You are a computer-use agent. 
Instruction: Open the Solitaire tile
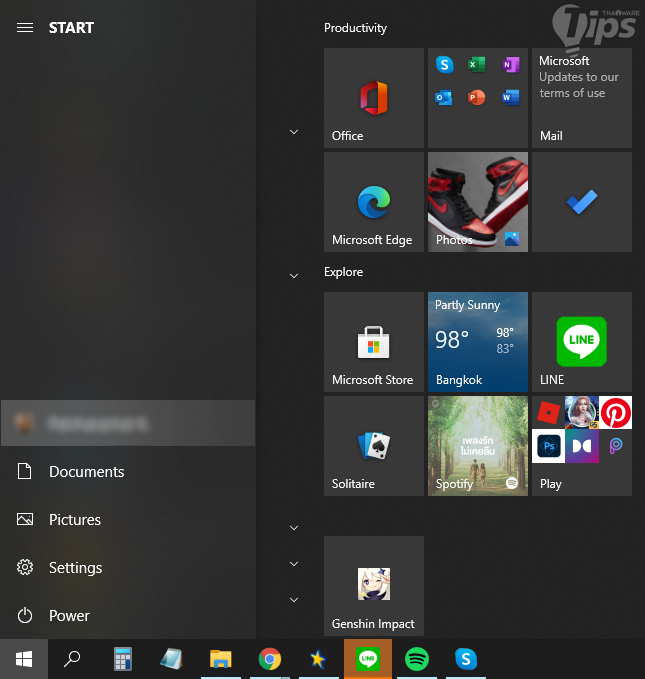click(374, 446)
